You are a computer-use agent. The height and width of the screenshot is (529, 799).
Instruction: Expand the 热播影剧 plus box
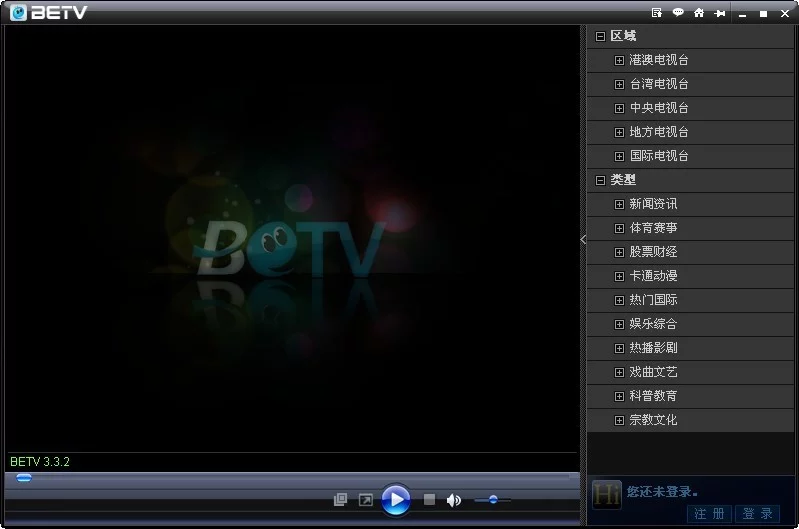[x=619, y=348]
